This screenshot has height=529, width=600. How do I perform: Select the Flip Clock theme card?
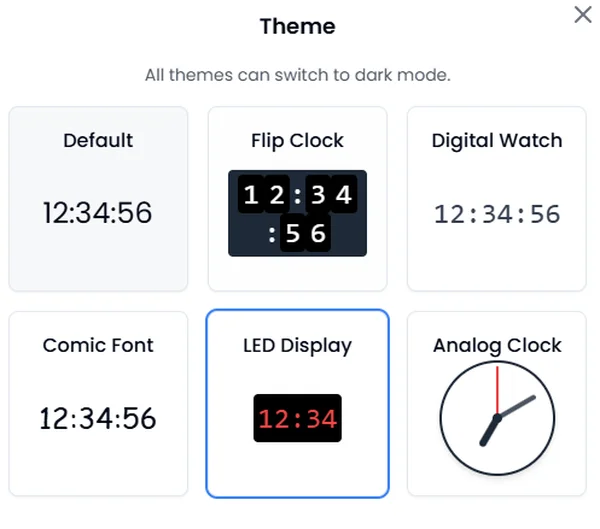(x=298, y=199)
